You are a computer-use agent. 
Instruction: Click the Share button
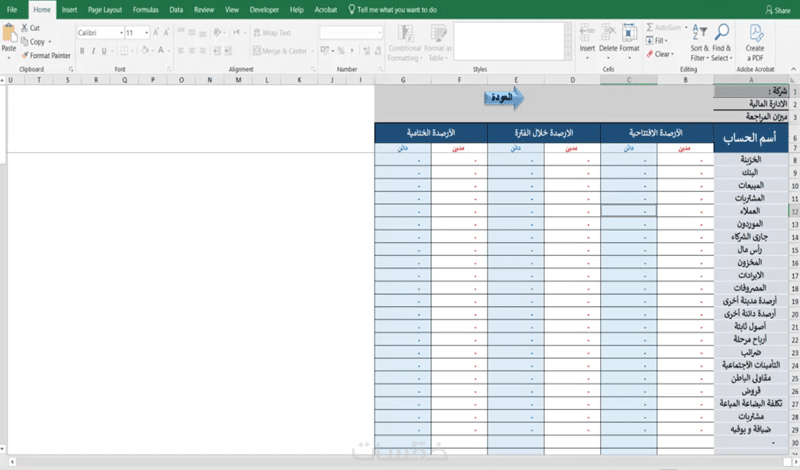click(778, 10)
